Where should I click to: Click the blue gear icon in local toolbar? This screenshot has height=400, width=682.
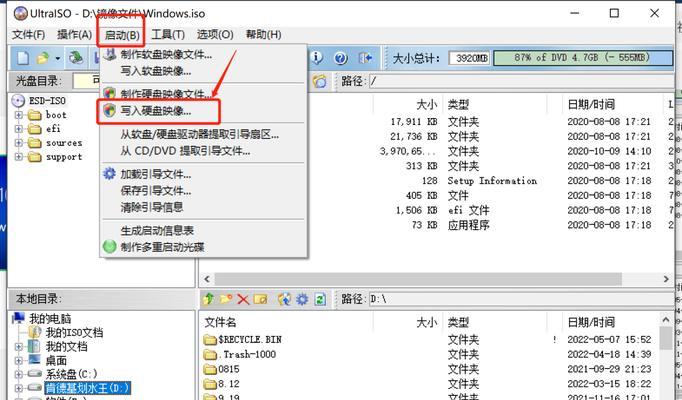coord(302,299)
